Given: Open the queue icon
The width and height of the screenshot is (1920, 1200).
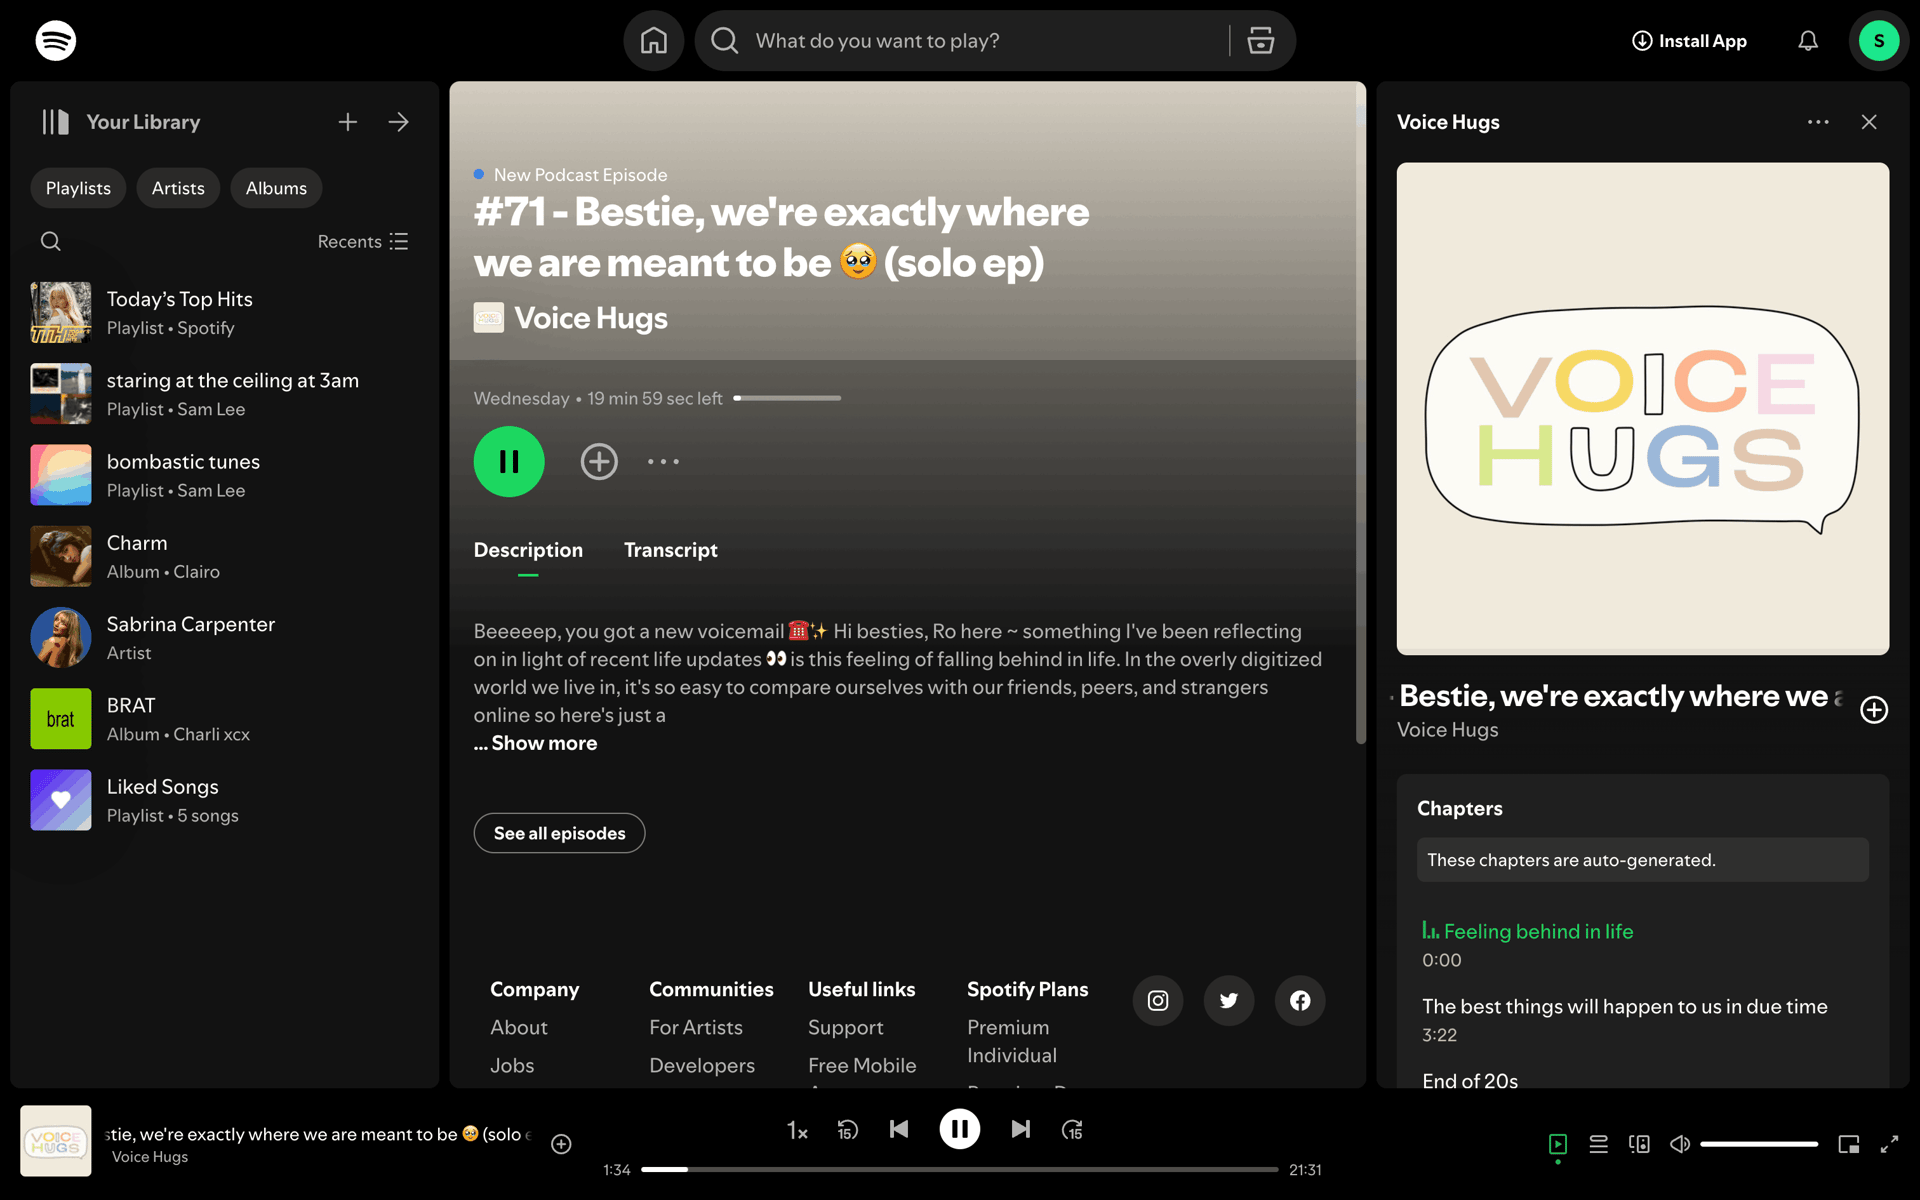Looking at the screenshot, I should 1599,1144.
